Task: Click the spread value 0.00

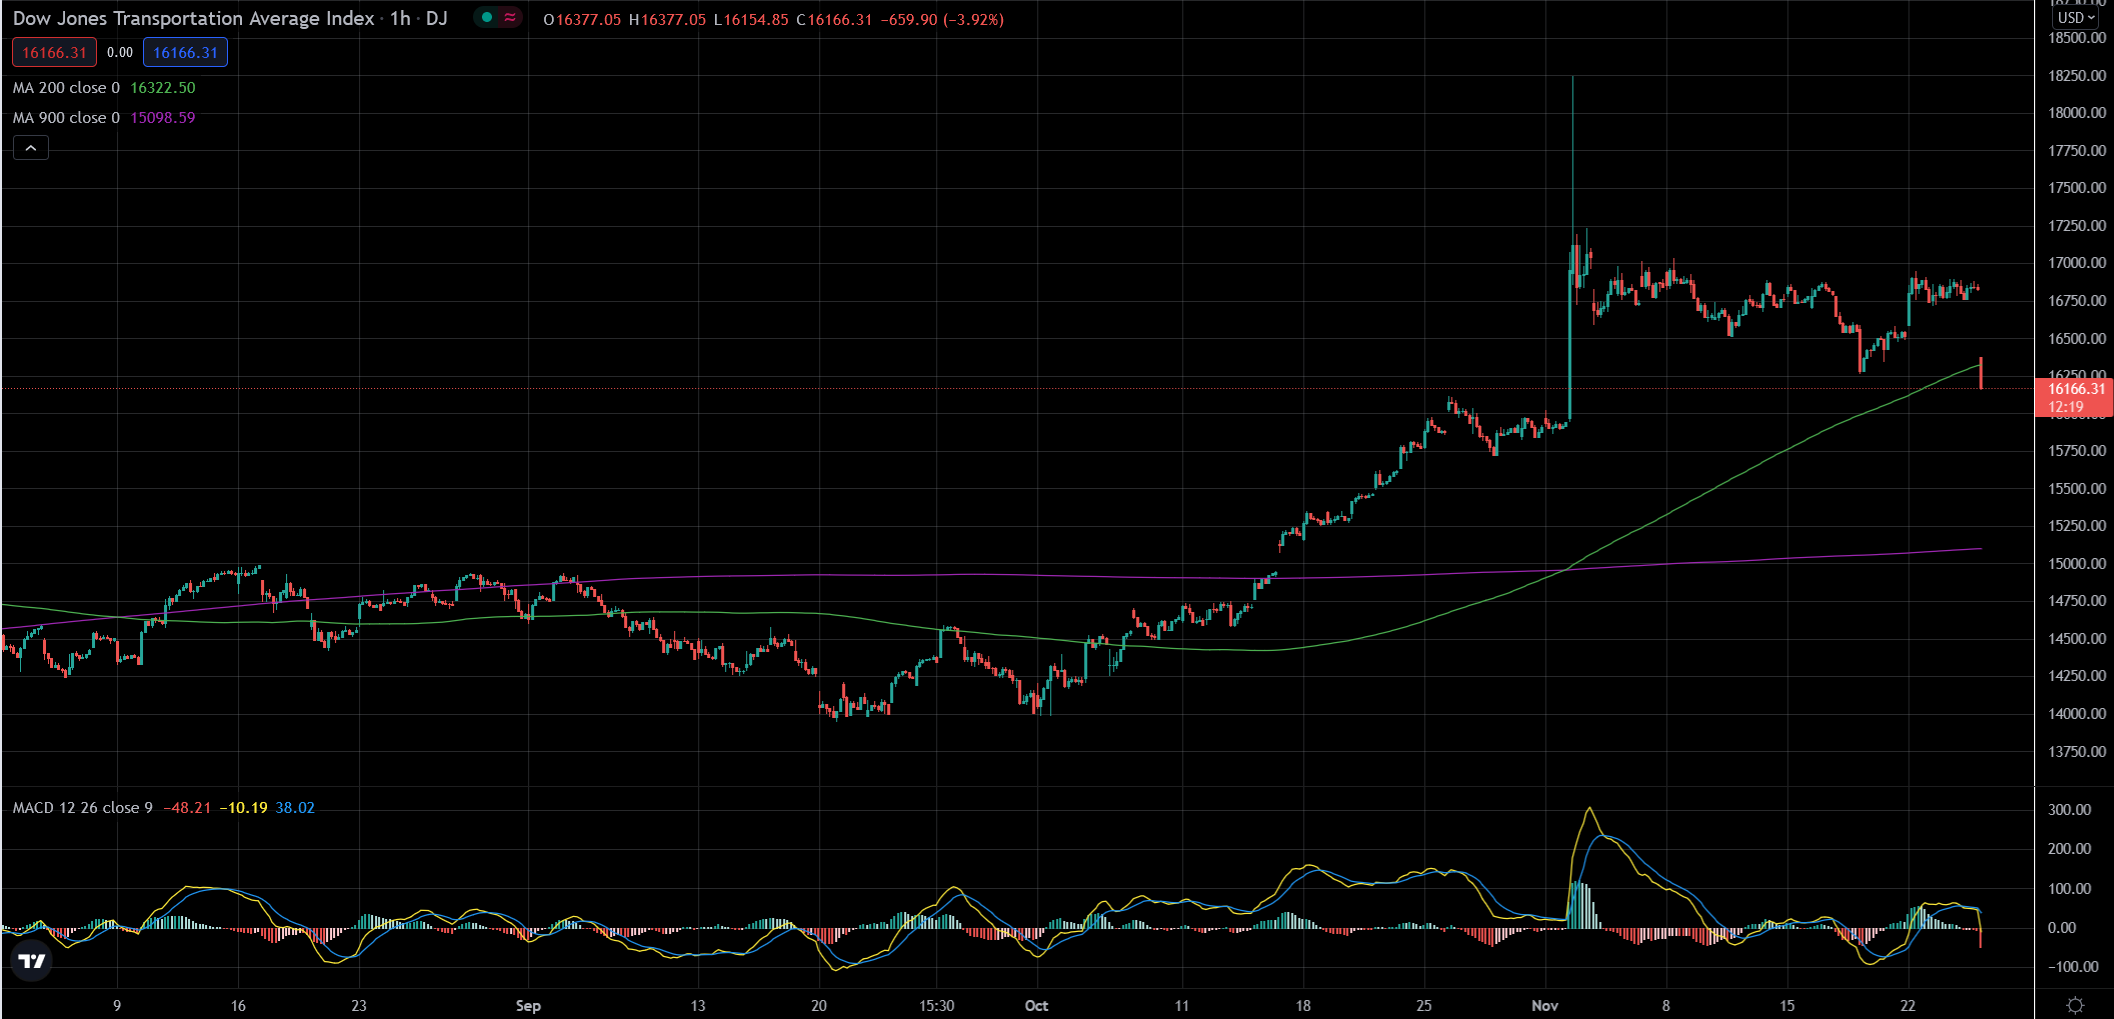Action: click(x=120, y=53)
